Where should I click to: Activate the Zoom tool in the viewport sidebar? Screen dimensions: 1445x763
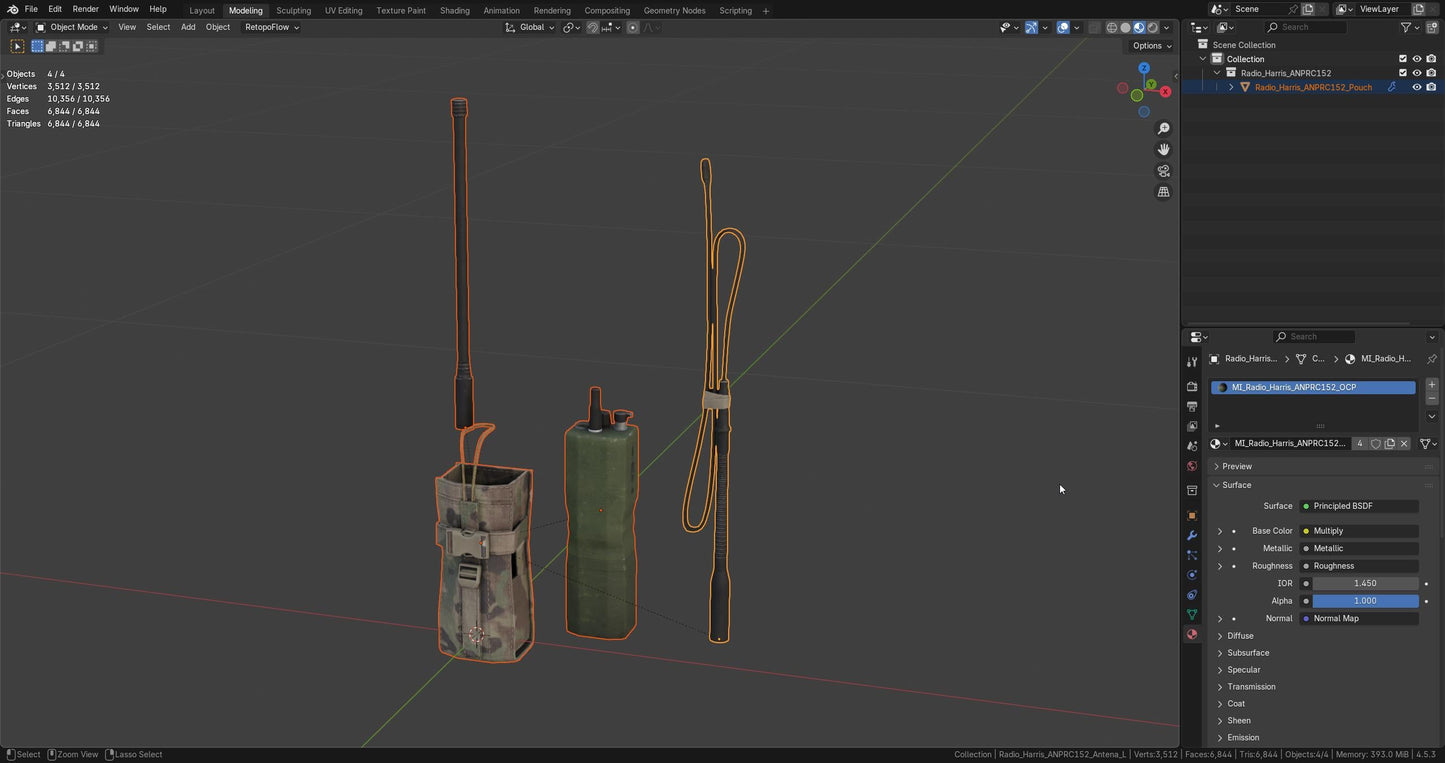click(x=1163, y=128)
